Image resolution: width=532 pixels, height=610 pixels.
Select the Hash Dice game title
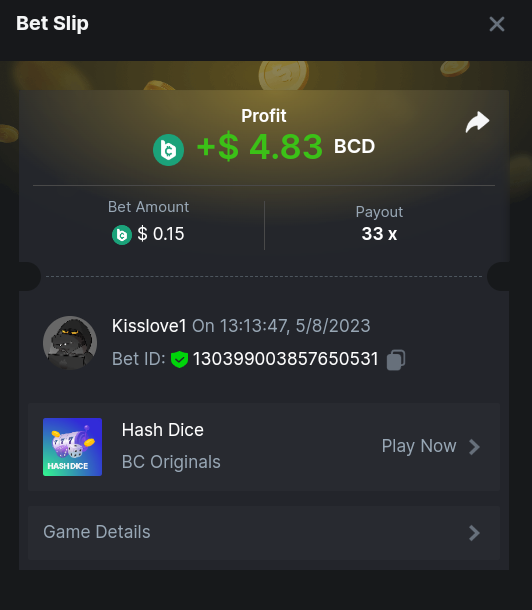click(163, 430)
